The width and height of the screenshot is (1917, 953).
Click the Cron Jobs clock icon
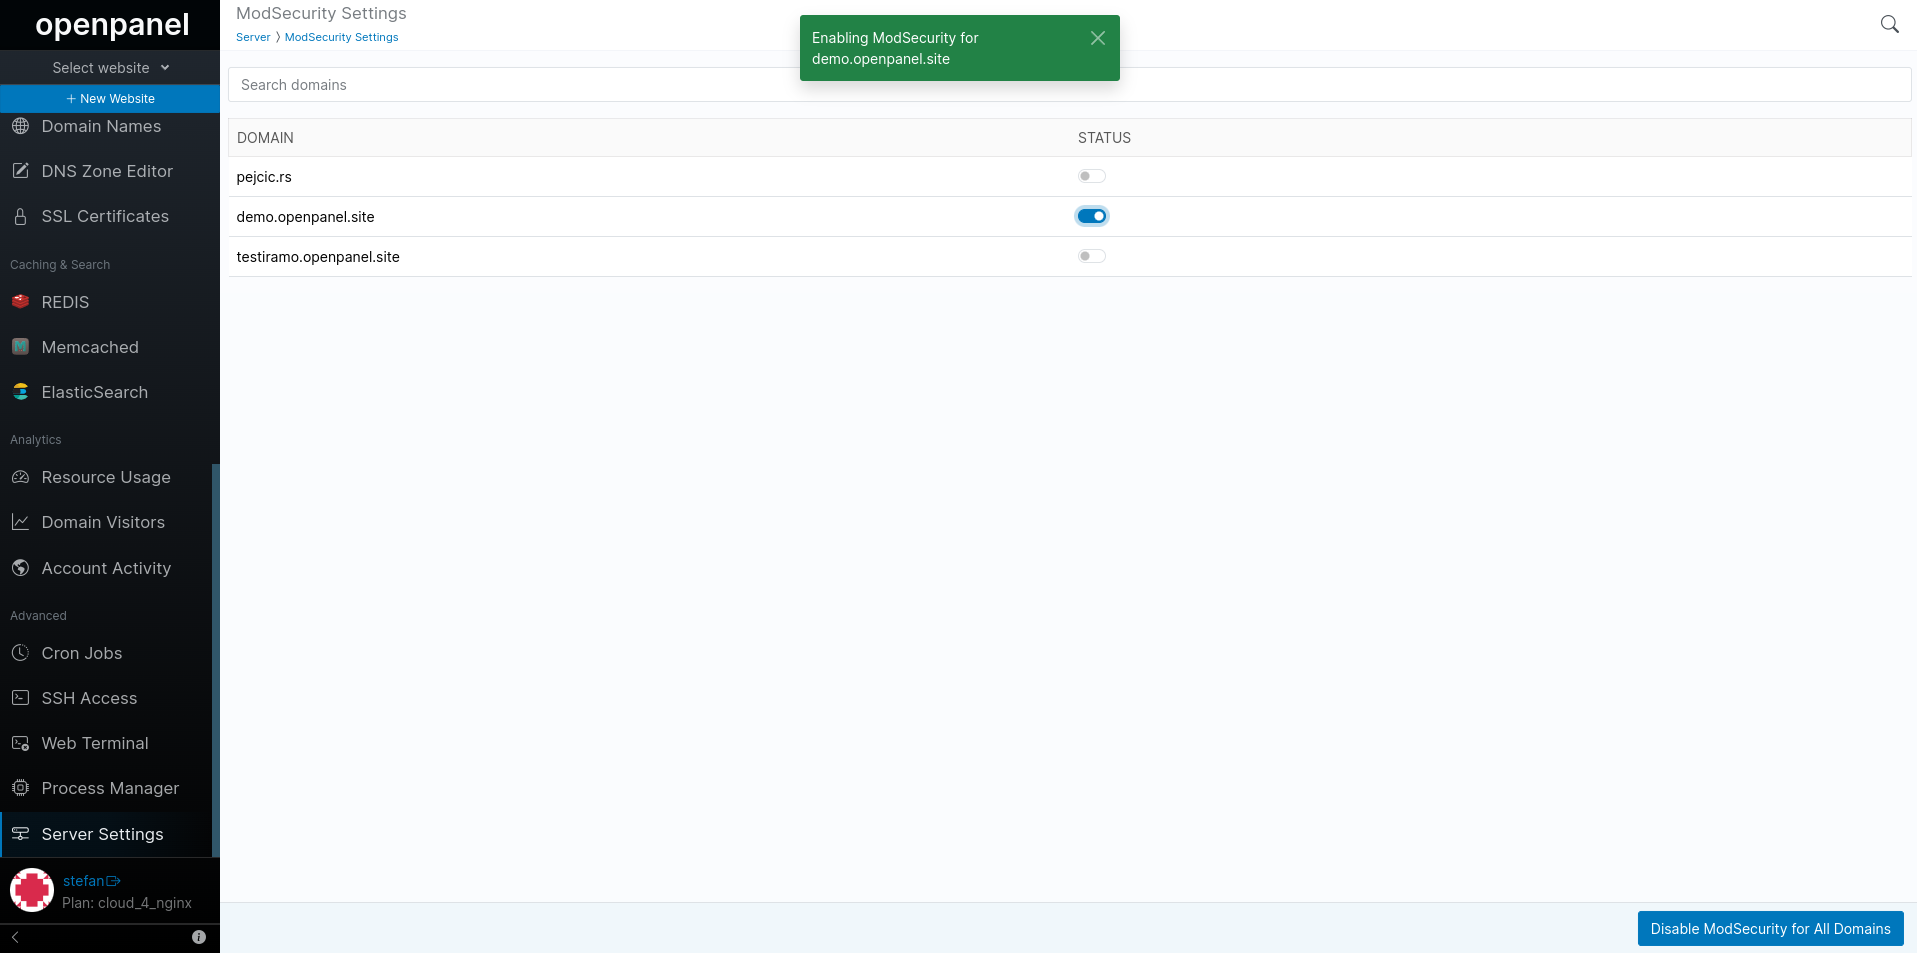click(20, 653)
